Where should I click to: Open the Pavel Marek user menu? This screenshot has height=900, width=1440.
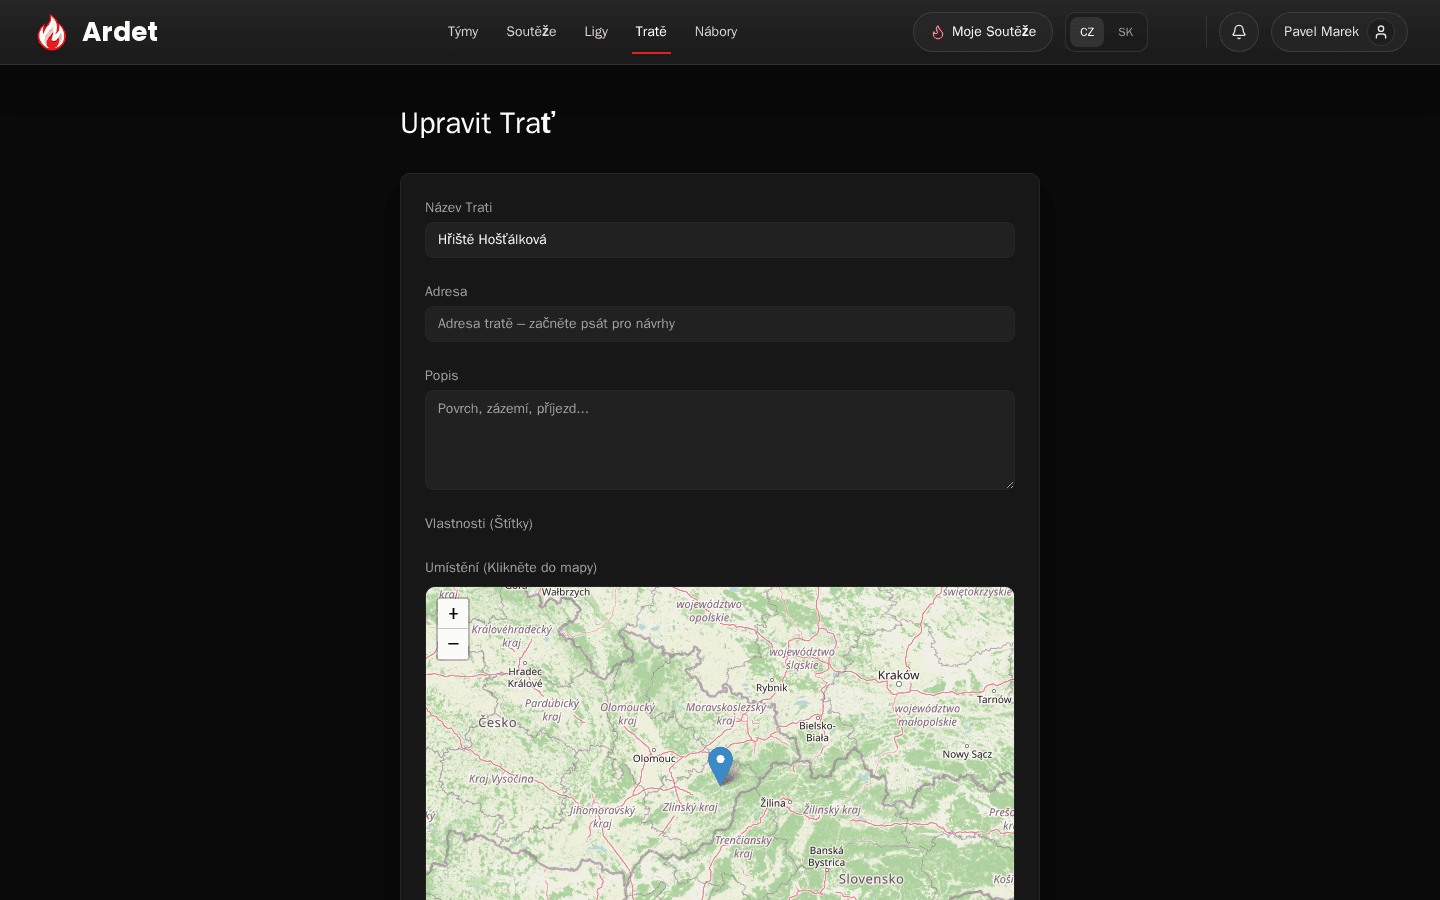[x=1339, y=32]
